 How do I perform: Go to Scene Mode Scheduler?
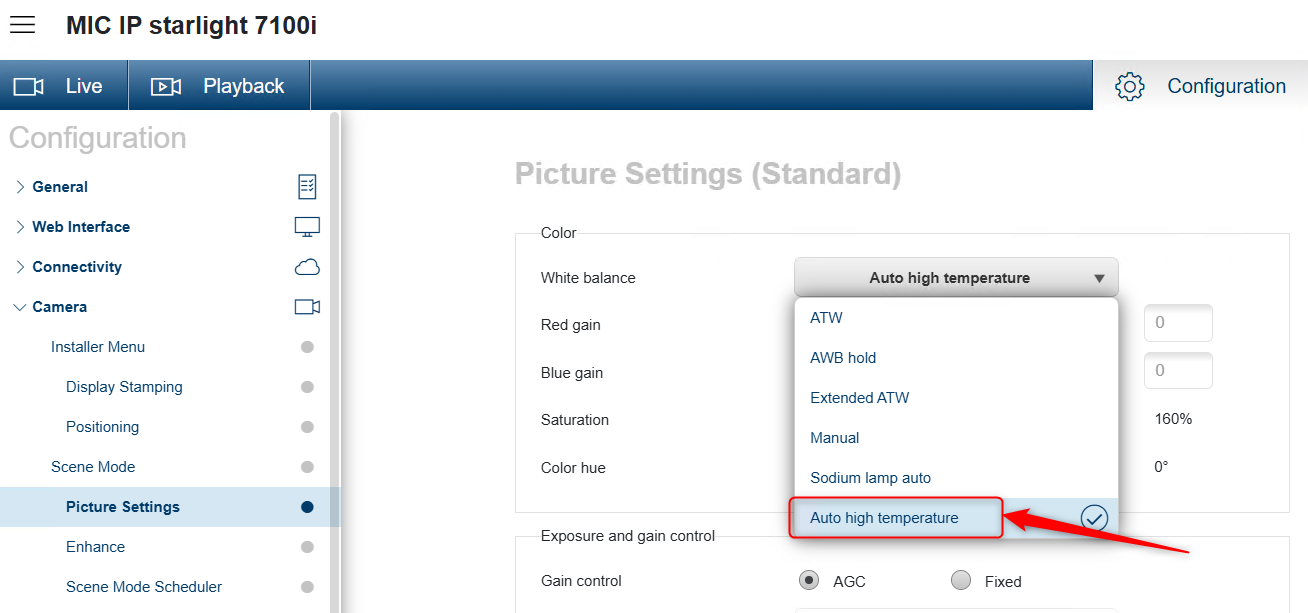coord(144,587)
